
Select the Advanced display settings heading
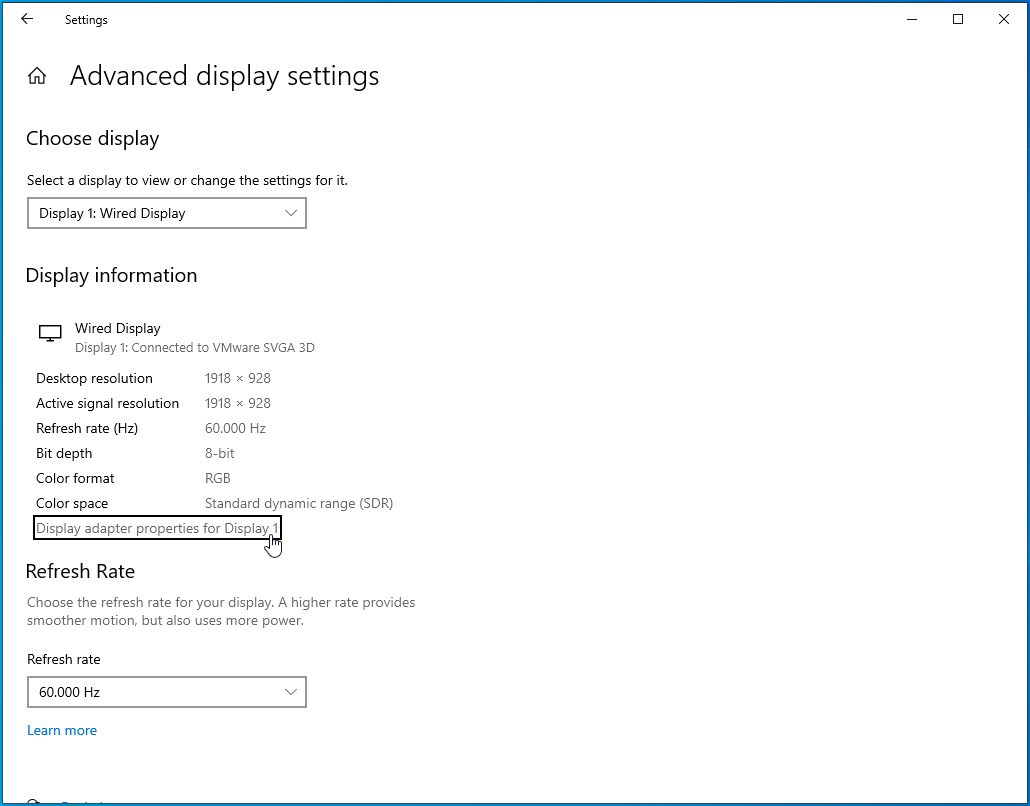tap(225, 76)
